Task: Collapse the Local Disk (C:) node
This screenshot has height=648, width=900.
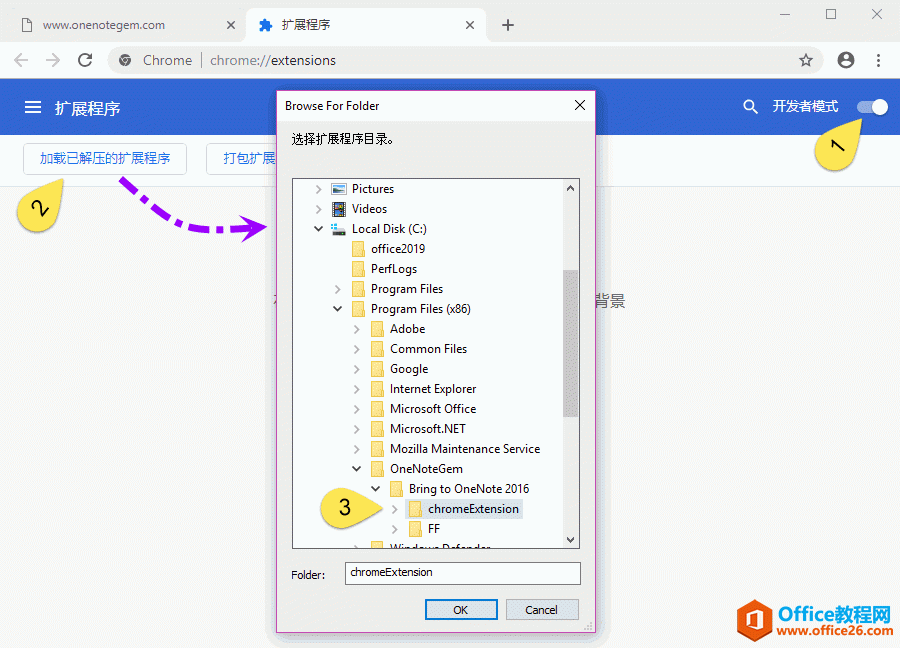Action: click(318, 228)
